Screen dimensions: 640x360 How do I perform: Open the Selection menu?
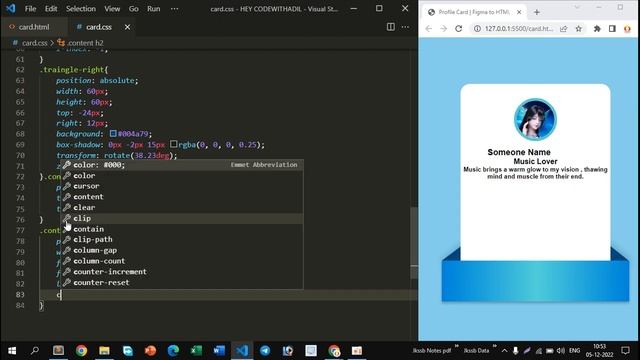pos(81,9)
